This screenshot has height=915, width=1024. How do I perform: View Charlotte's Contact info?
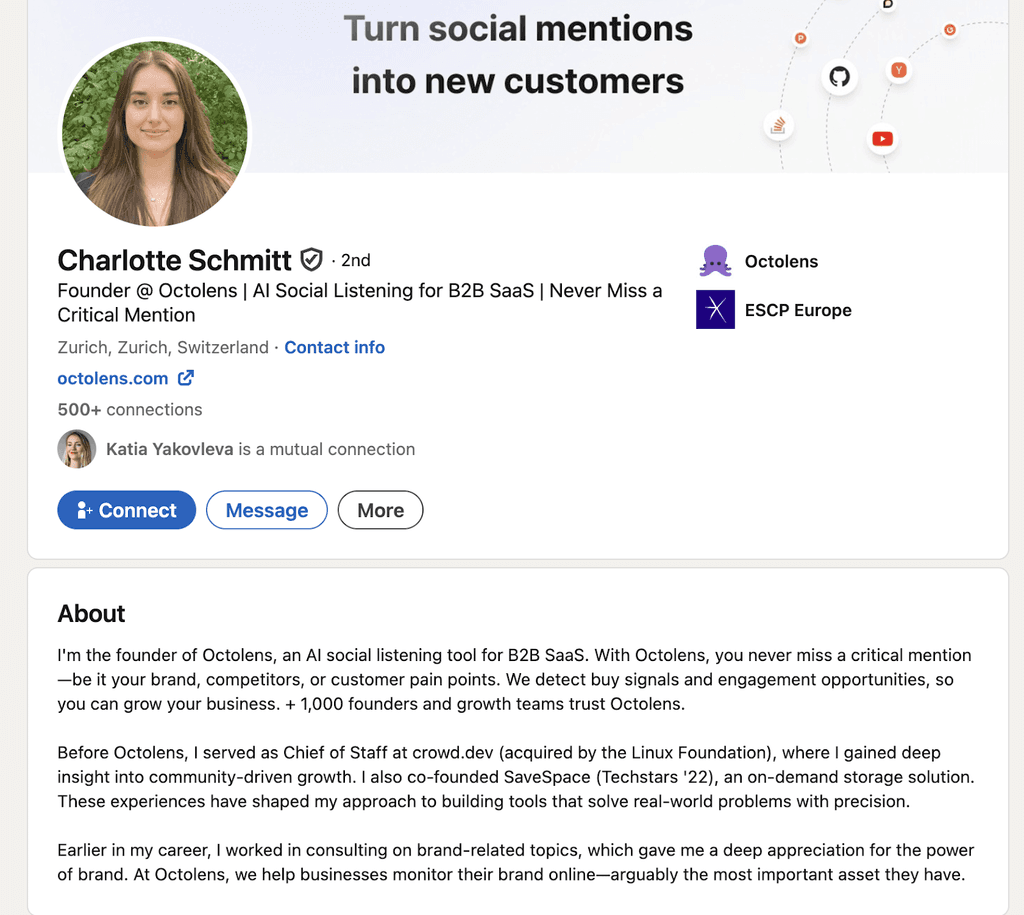point(334,347)
